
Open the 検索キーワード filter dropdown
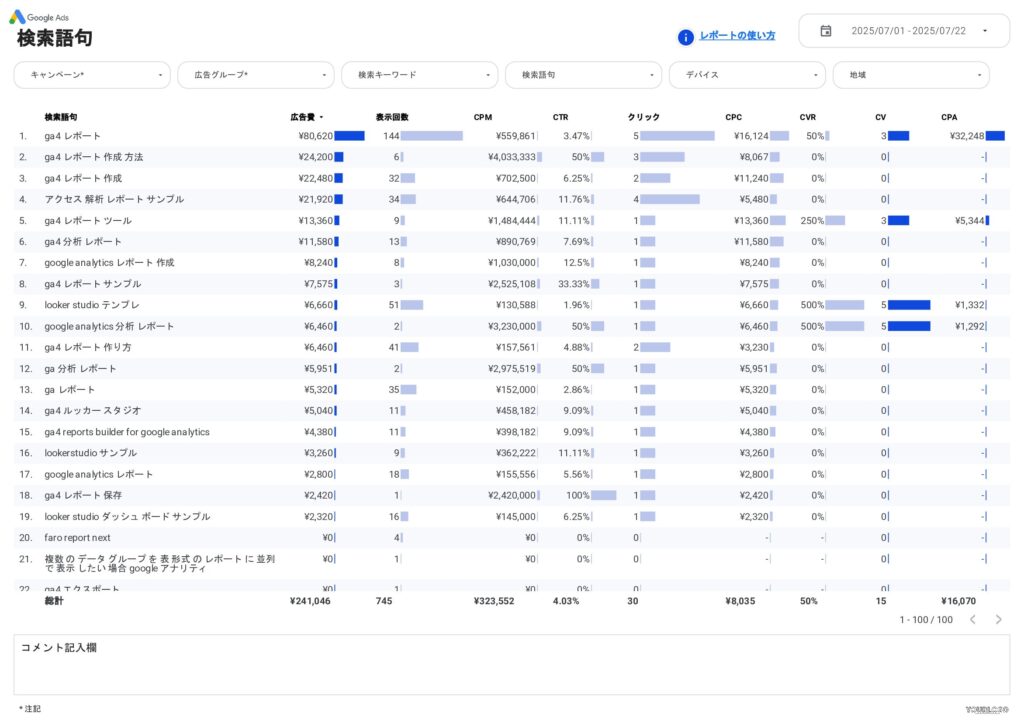[x=419, y=74]
